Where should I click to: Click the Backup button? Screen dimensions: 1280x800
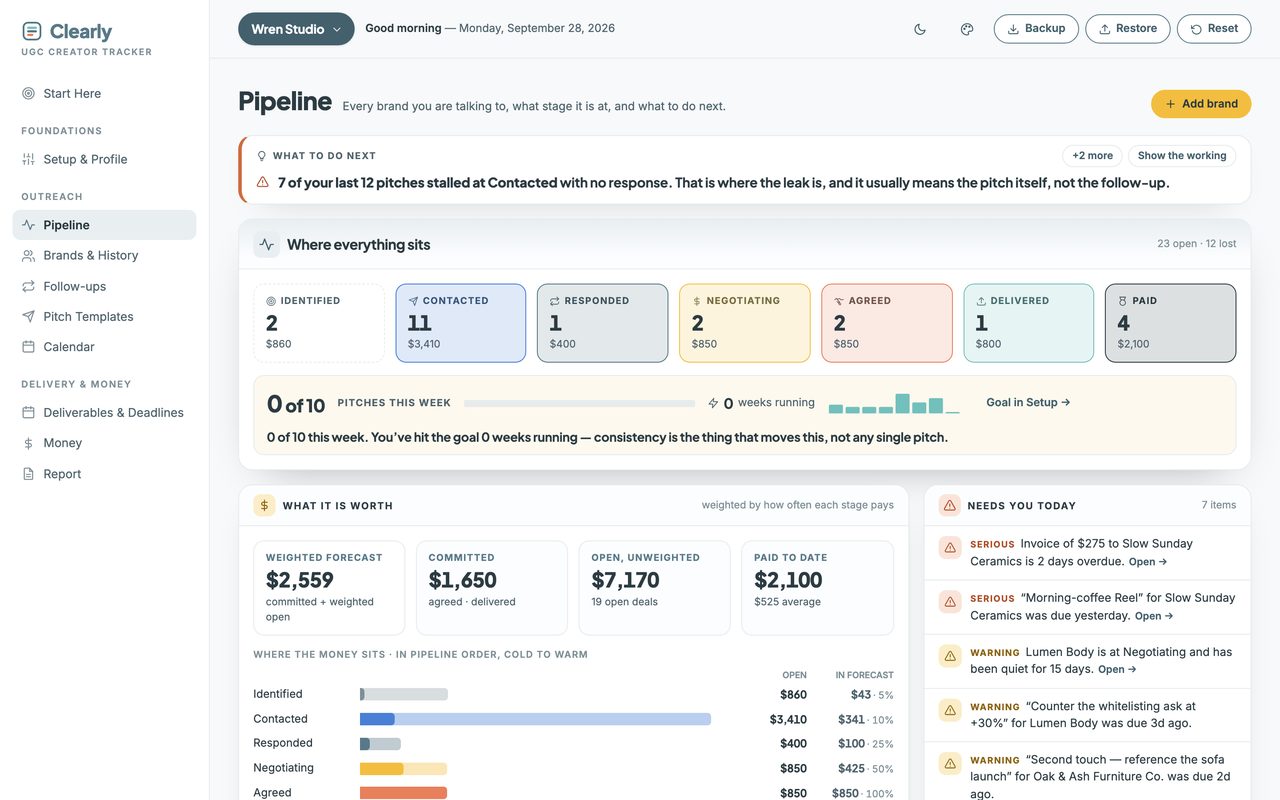coord(1036,29)
